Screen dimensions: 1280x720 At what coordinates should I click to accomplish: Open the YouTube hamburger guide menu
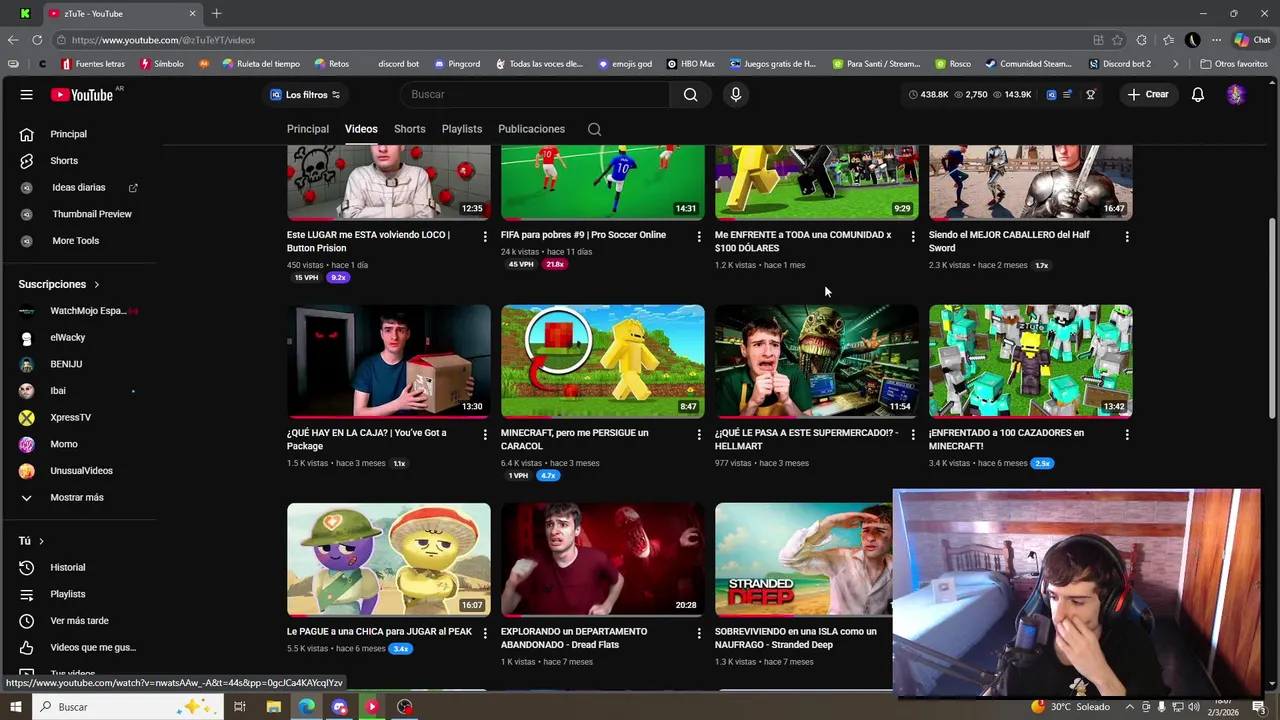[27, 95]
